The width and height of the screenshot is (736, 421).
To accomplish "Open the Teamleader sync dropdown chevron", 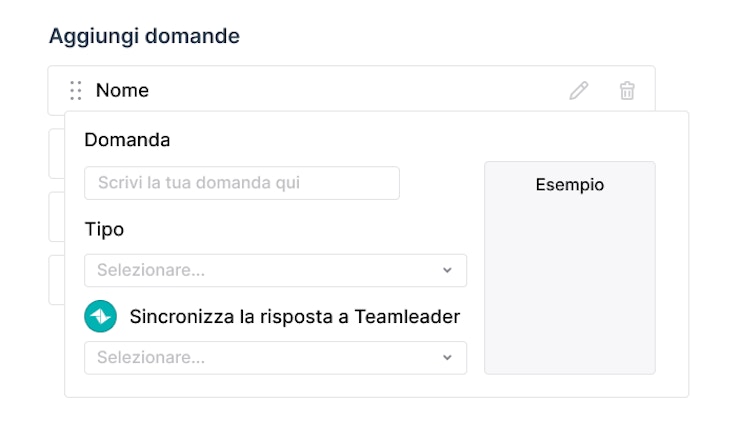I will coord(447,358).
